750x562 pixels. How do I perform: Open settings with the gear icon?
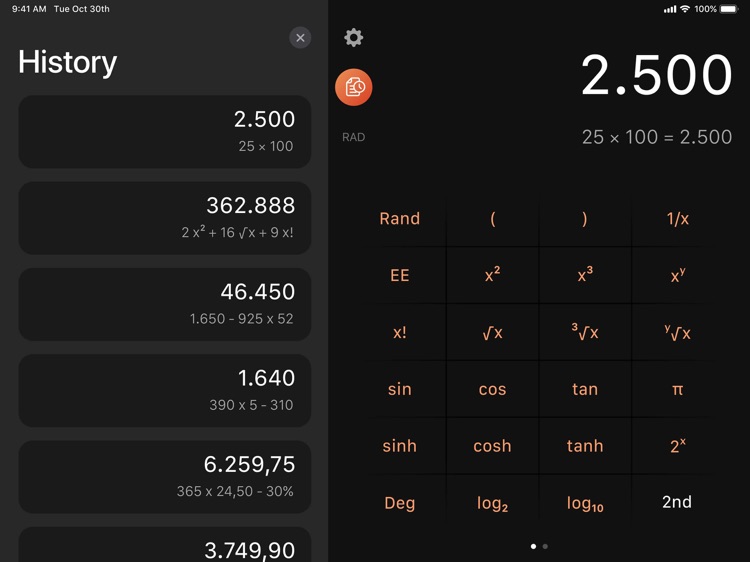(354, 38)
